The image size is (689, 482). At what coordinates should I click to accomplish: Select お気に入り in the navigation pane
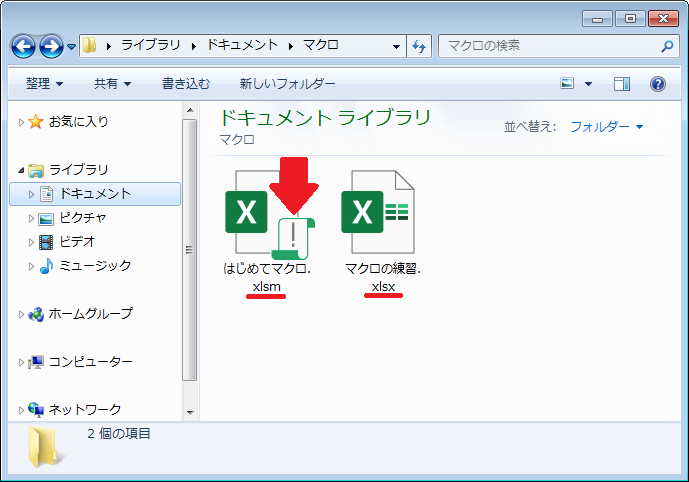tap(78, 121)
